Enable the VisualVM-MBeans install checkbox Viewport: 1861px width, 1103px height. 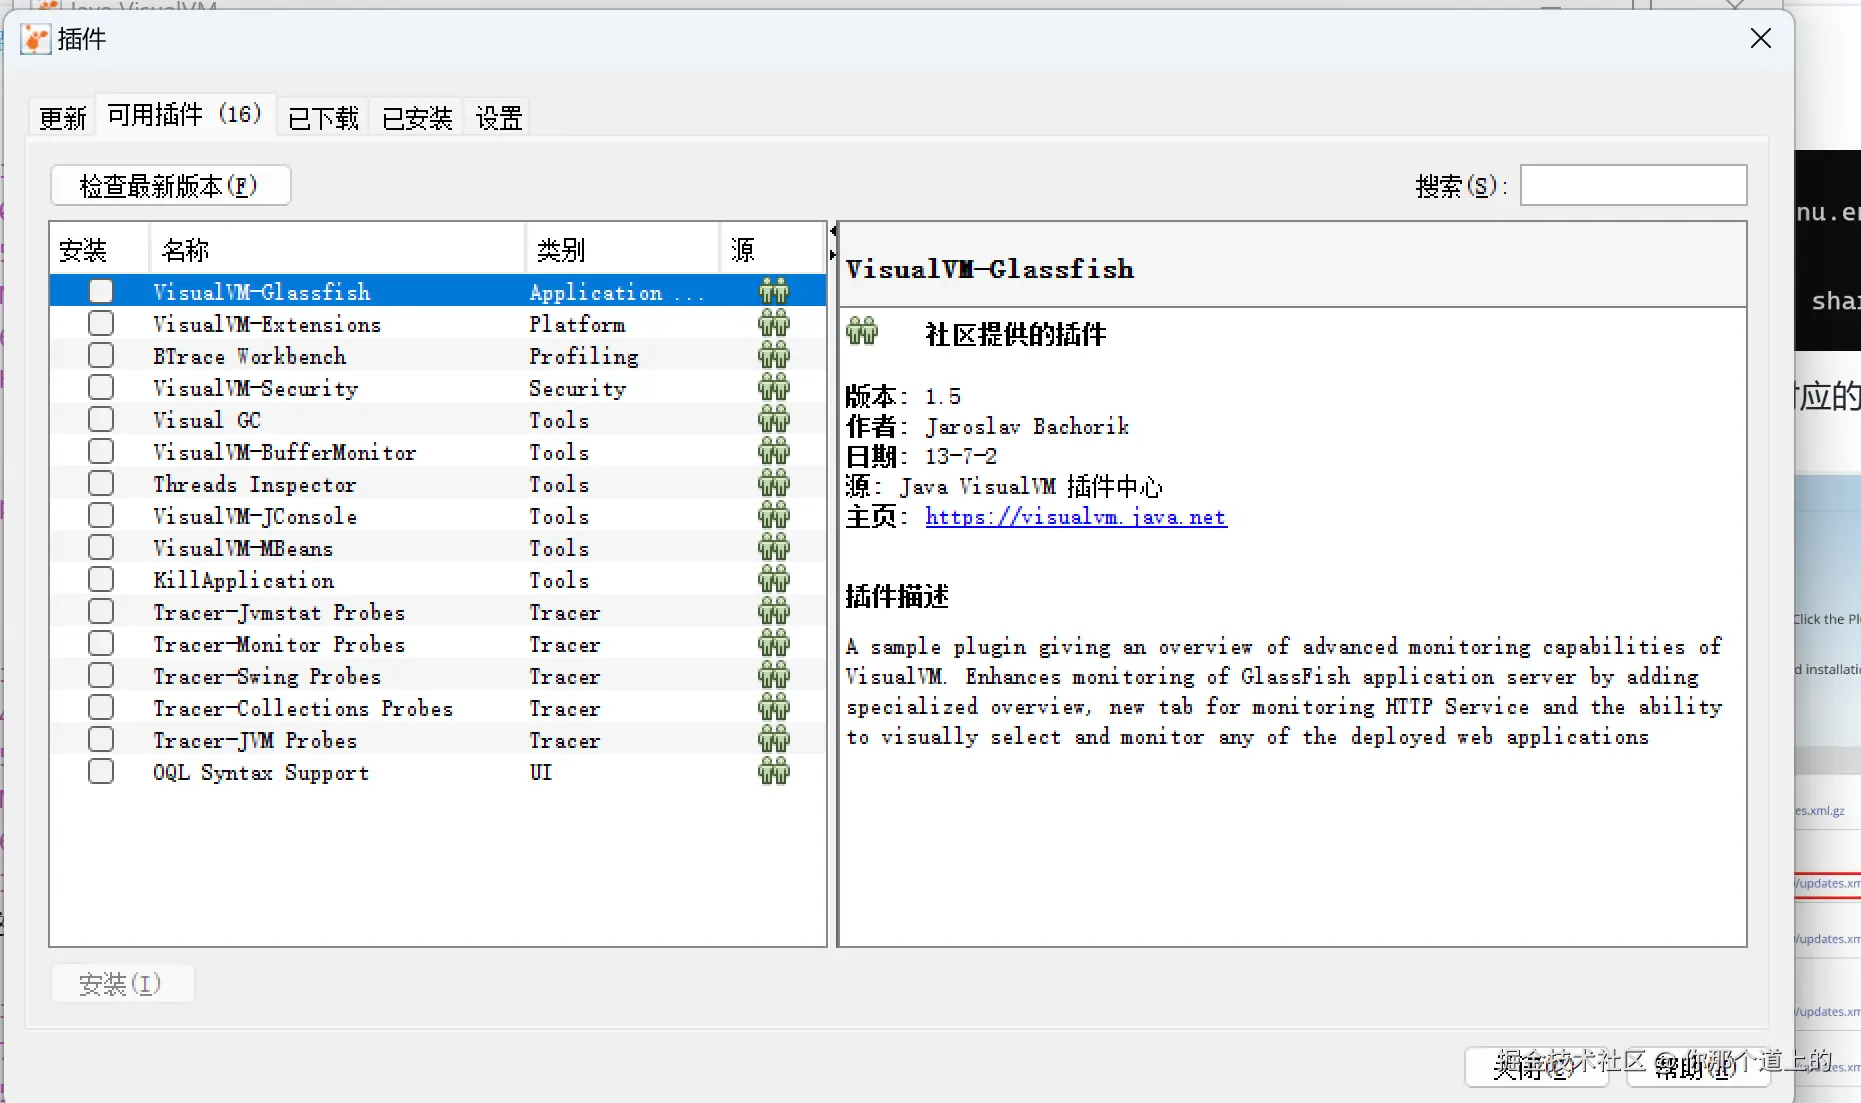click(x=101, y=547)
